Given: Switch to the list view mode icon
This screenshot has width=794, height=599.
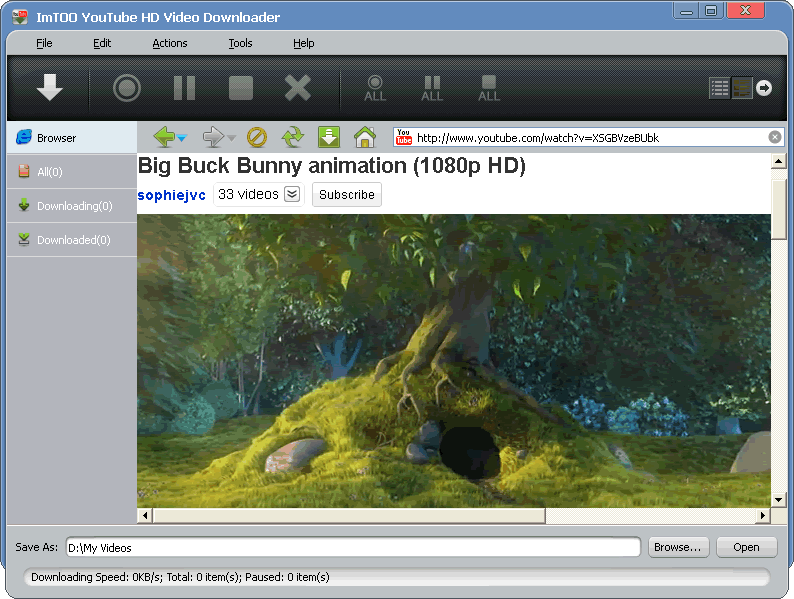Looking at the screenshot, I should click(x=720, y=88).
